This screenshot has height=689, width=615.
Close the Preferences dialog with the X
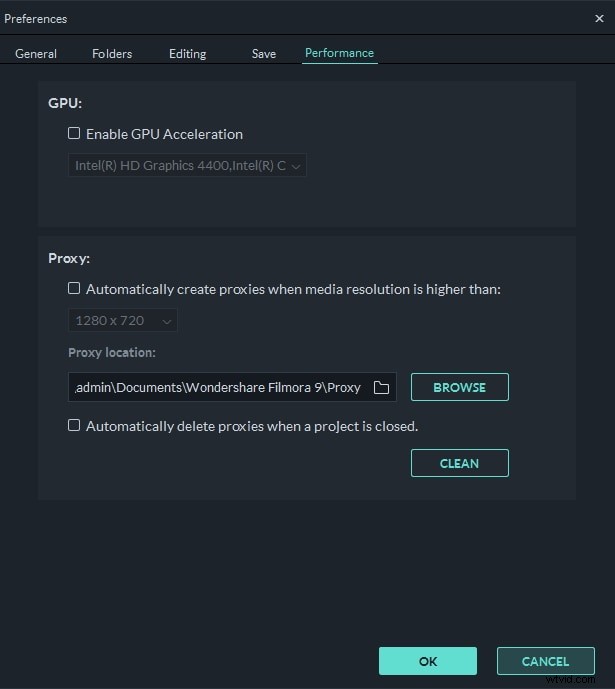pyautogui.click(x=599, y=18)
